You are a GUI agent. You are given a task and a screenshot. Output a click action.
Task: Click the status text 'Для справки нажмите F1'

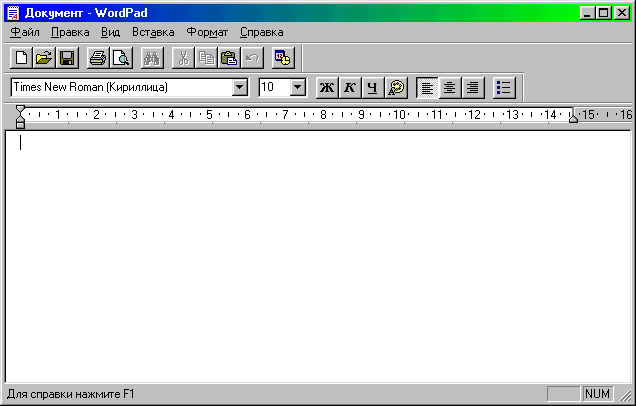coord(71,394)
